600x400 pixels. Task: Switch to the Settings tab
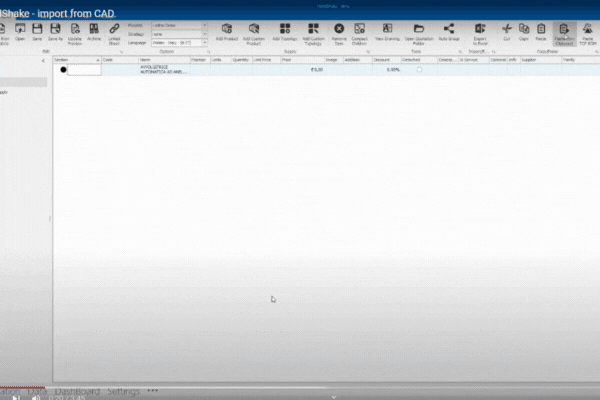[x=123, y=392]
